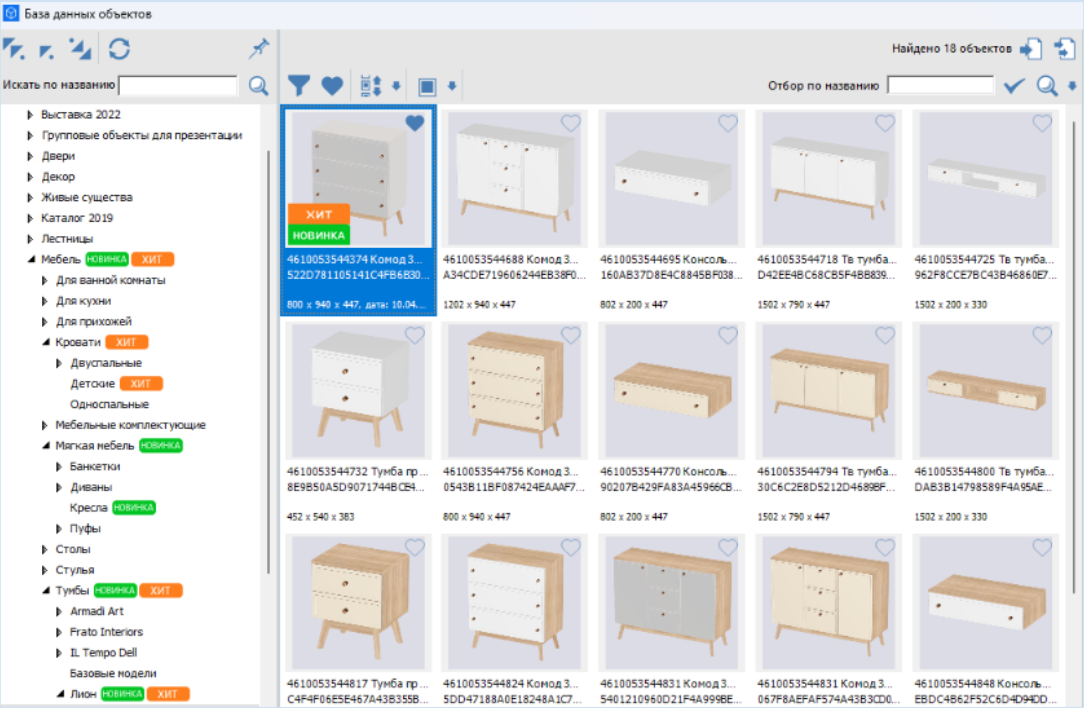1084x708 pixels.
Task: Unfavorite item 4610053544374 with its heart
Action: 415,123
